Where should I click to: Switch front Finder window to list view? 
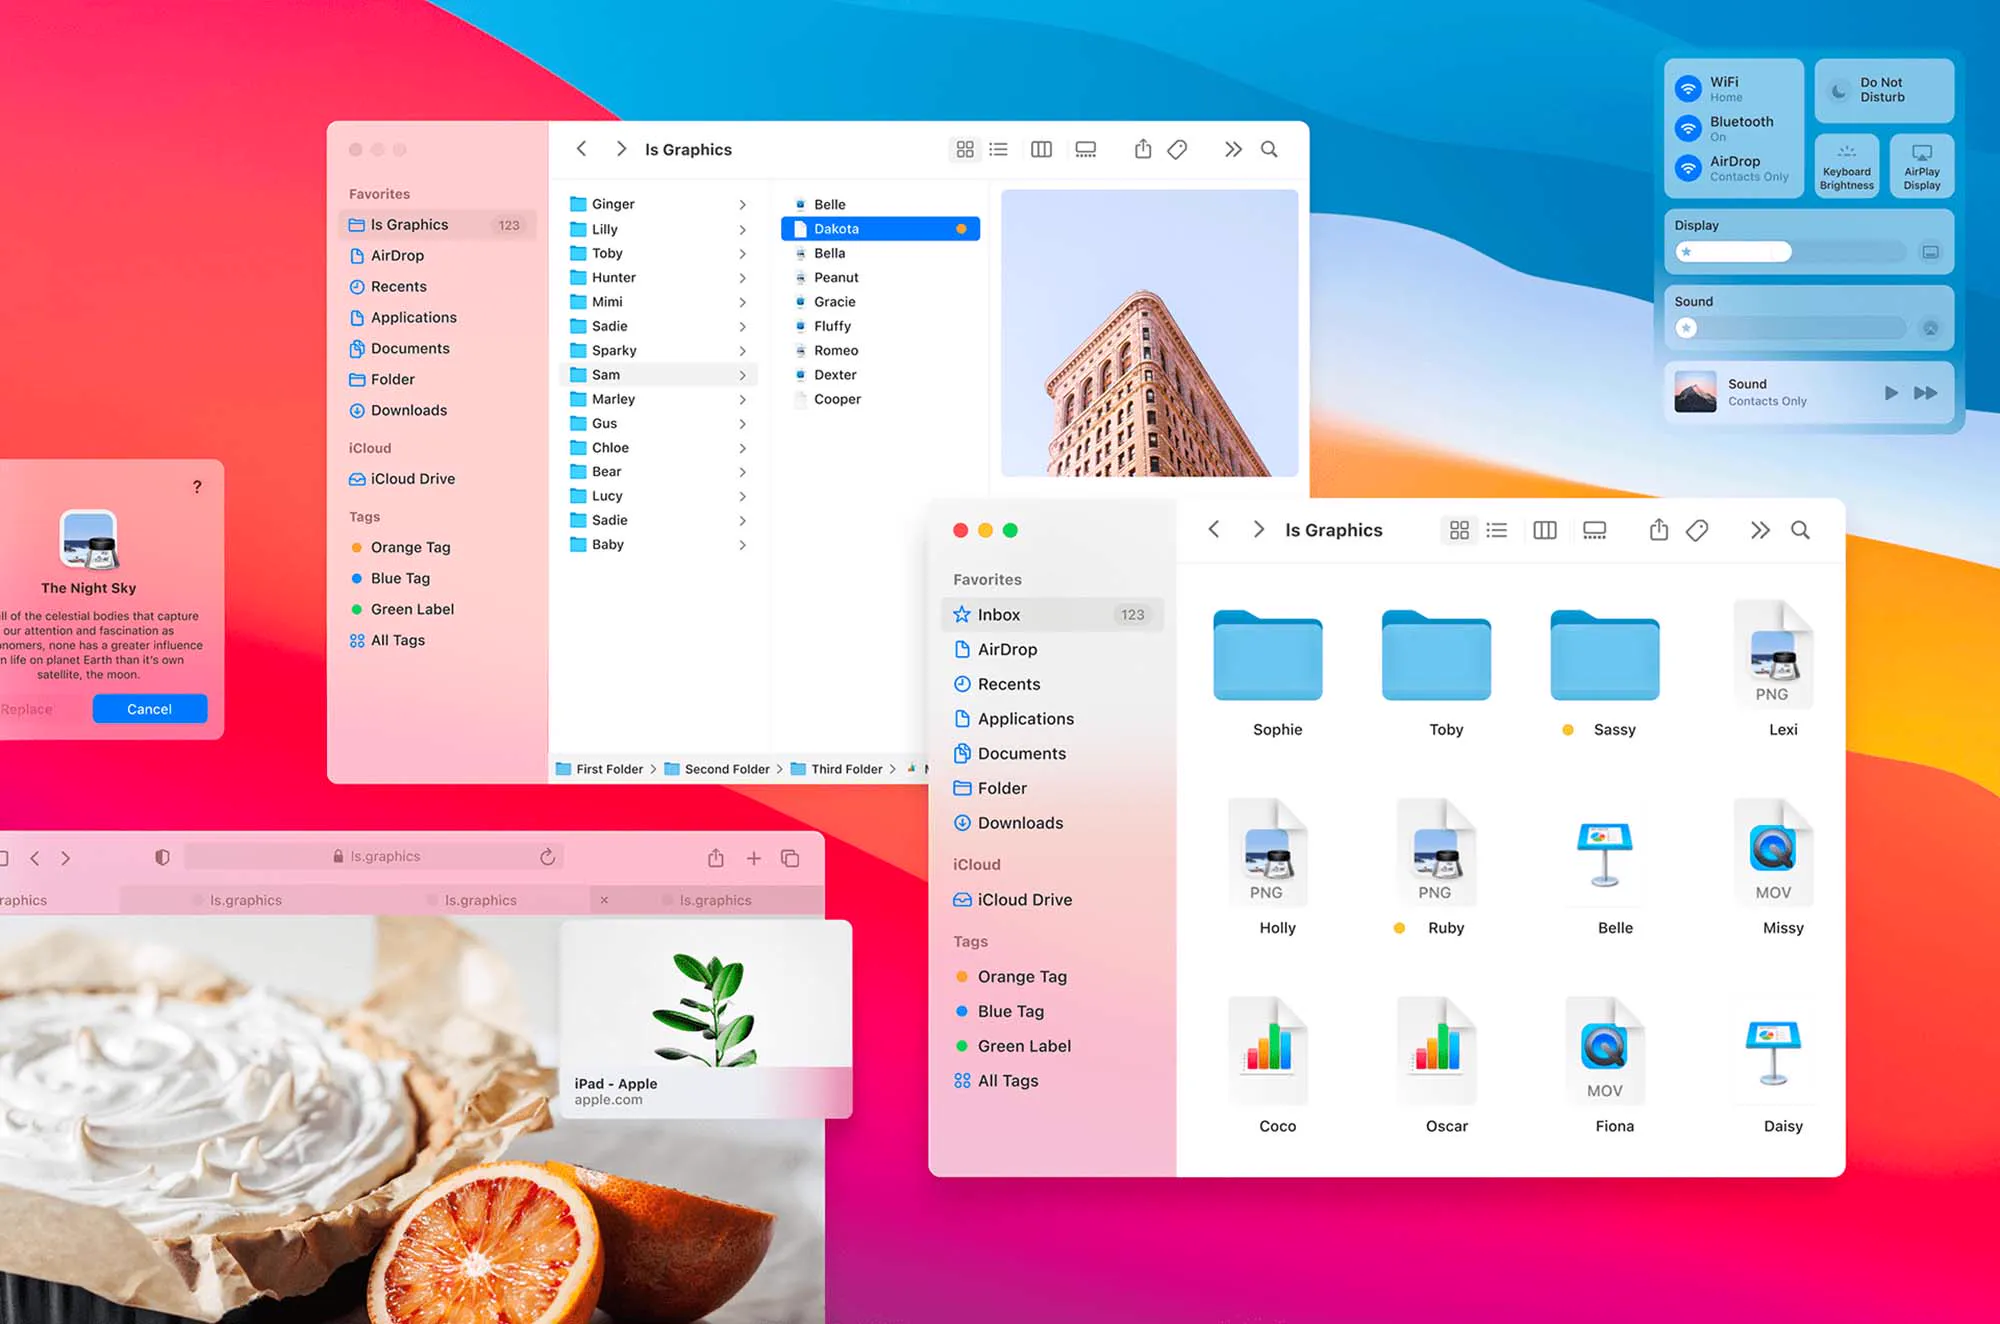(1497, 530)
